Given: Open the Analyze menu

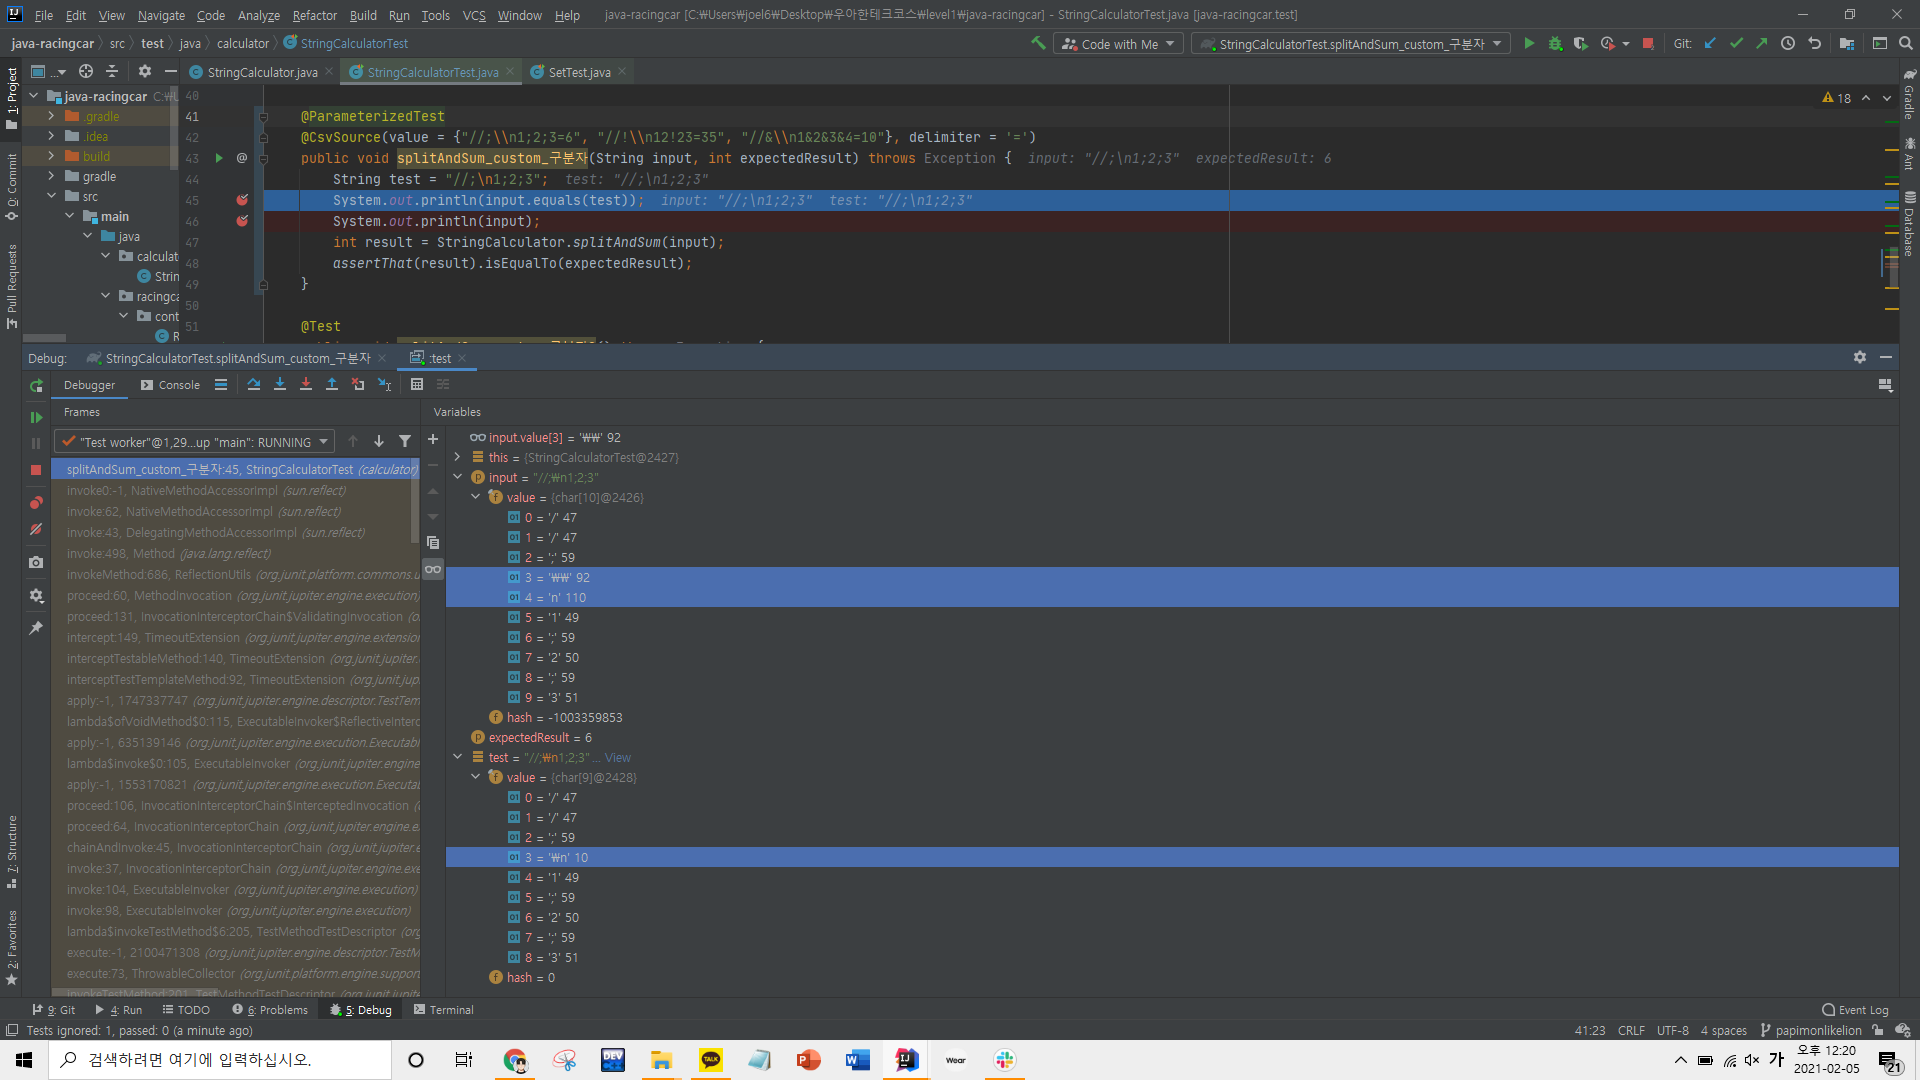Looking at the screenshot, I should click(258, 15).
